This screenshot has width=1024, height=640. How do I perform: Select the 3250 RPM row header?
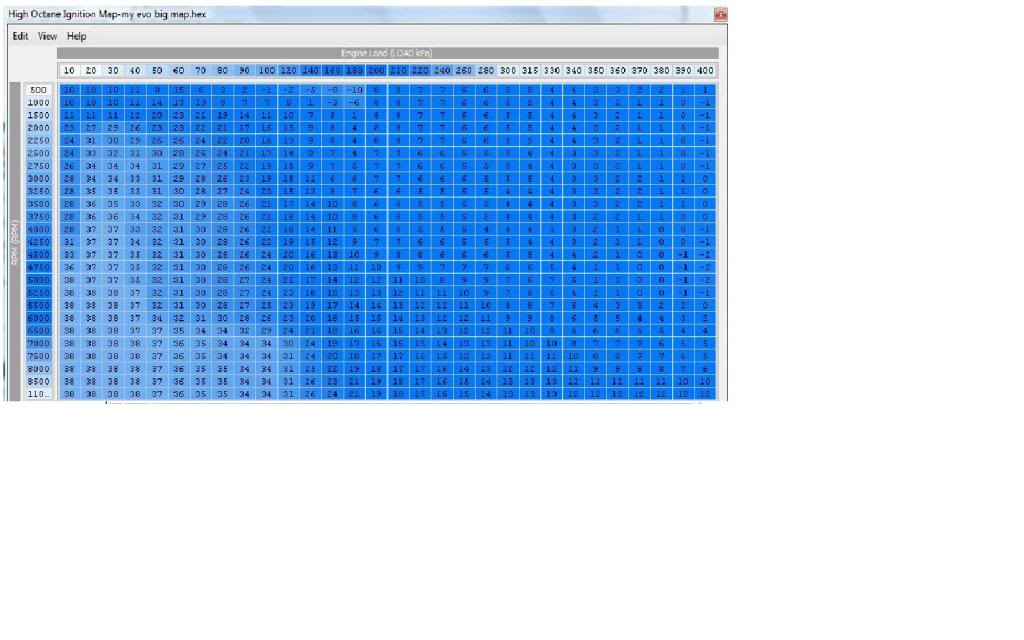coord(39,191)
